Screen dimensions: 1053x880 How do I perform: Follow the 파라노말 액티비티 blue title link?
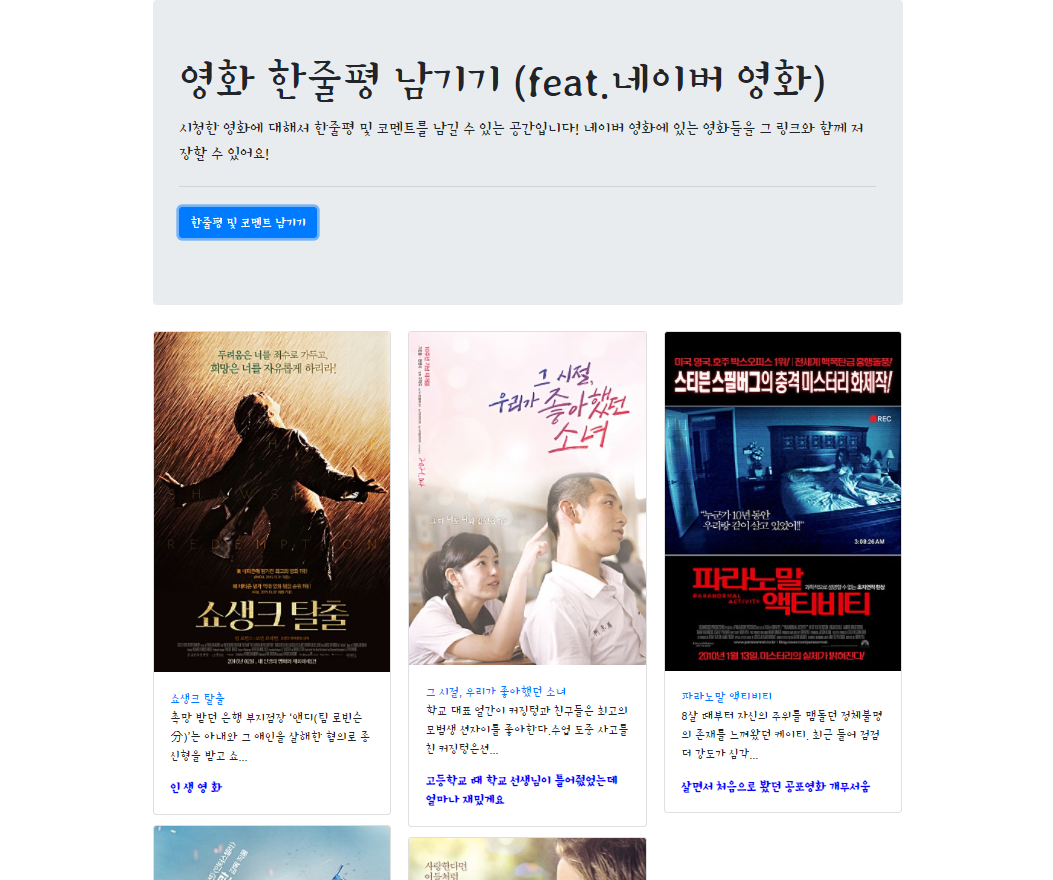(727, 696)
